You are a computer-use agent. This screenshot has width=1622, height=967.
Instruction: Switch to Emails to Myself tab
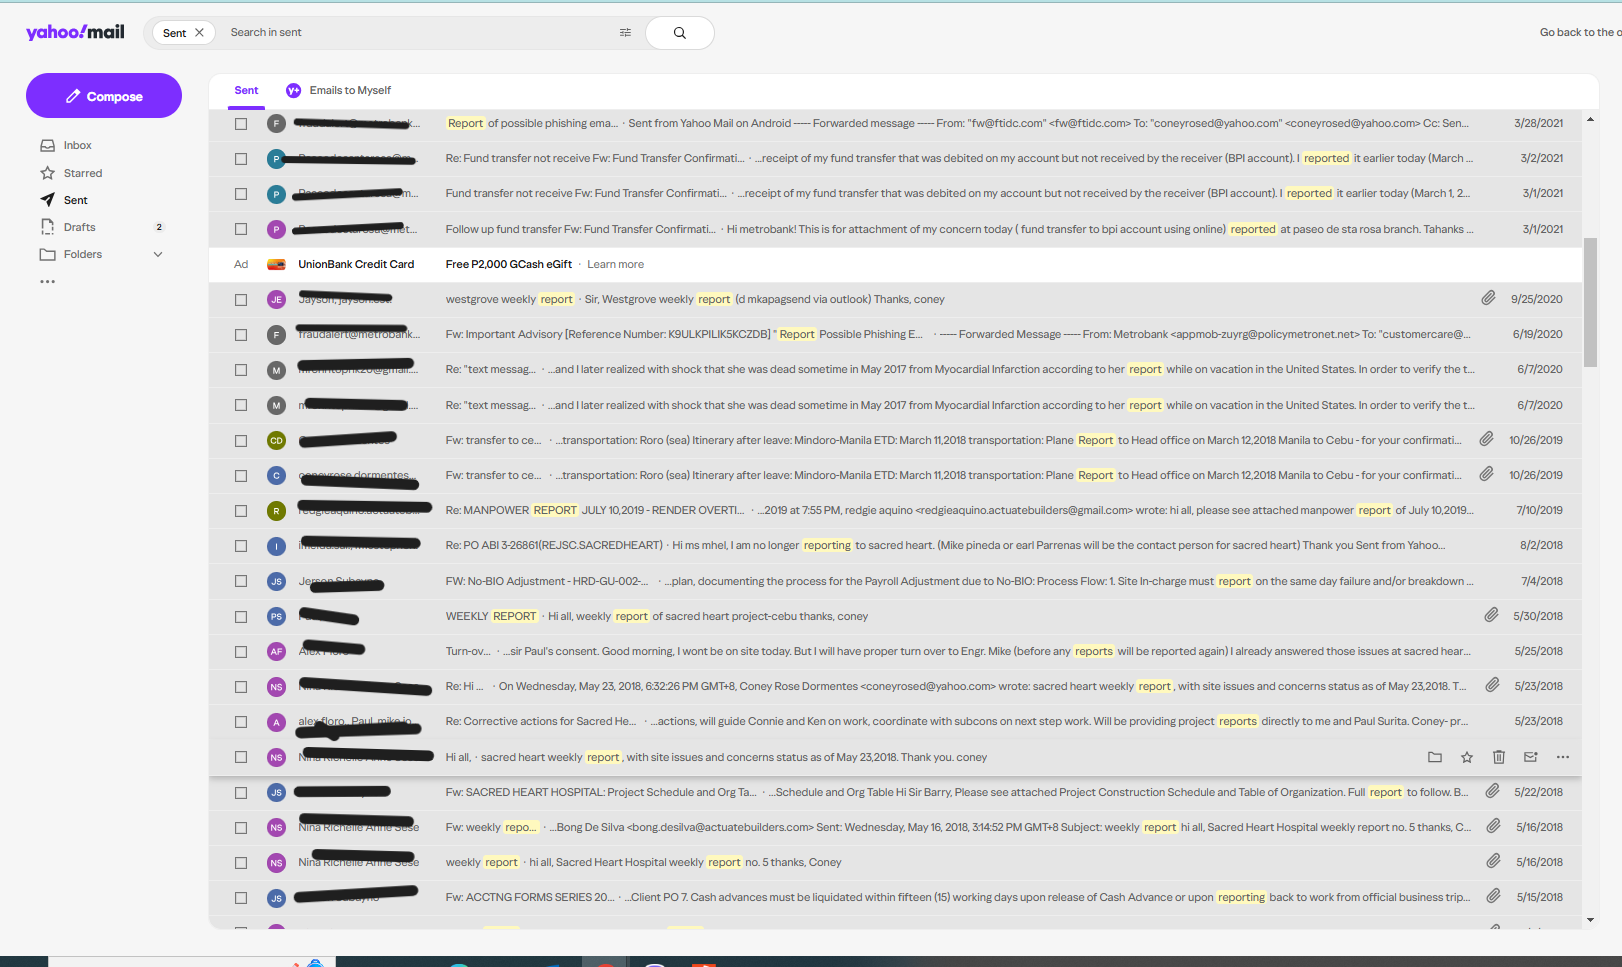350,90
